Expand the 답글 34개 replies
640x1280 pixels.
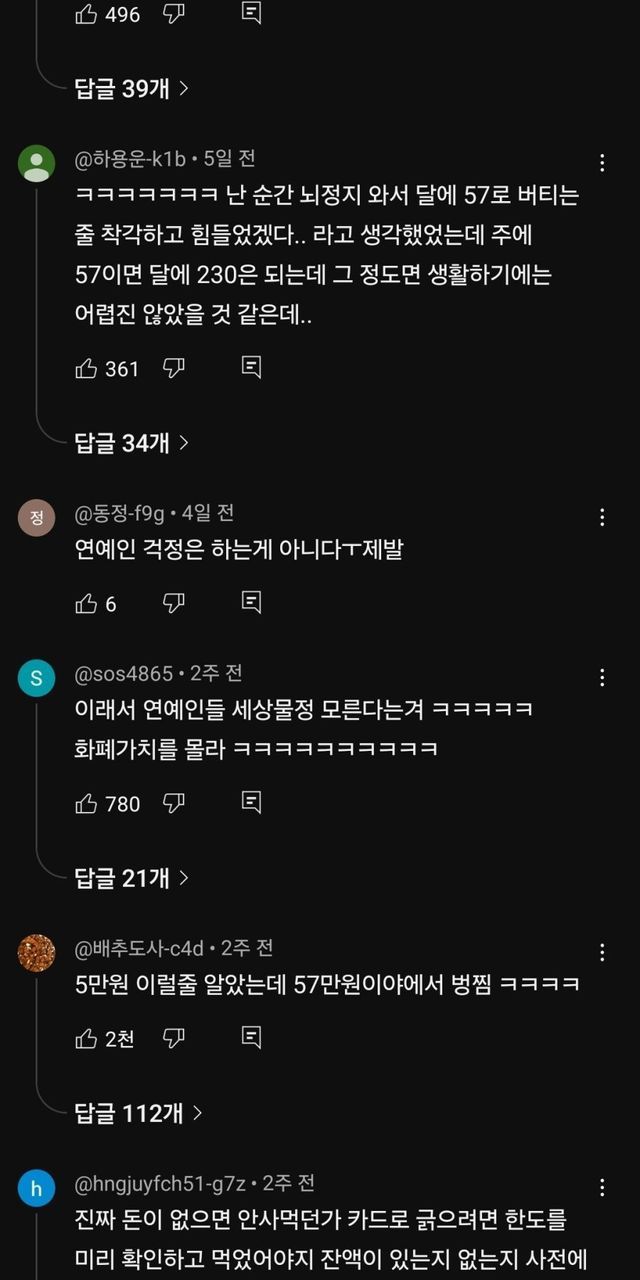coord(132,443)
